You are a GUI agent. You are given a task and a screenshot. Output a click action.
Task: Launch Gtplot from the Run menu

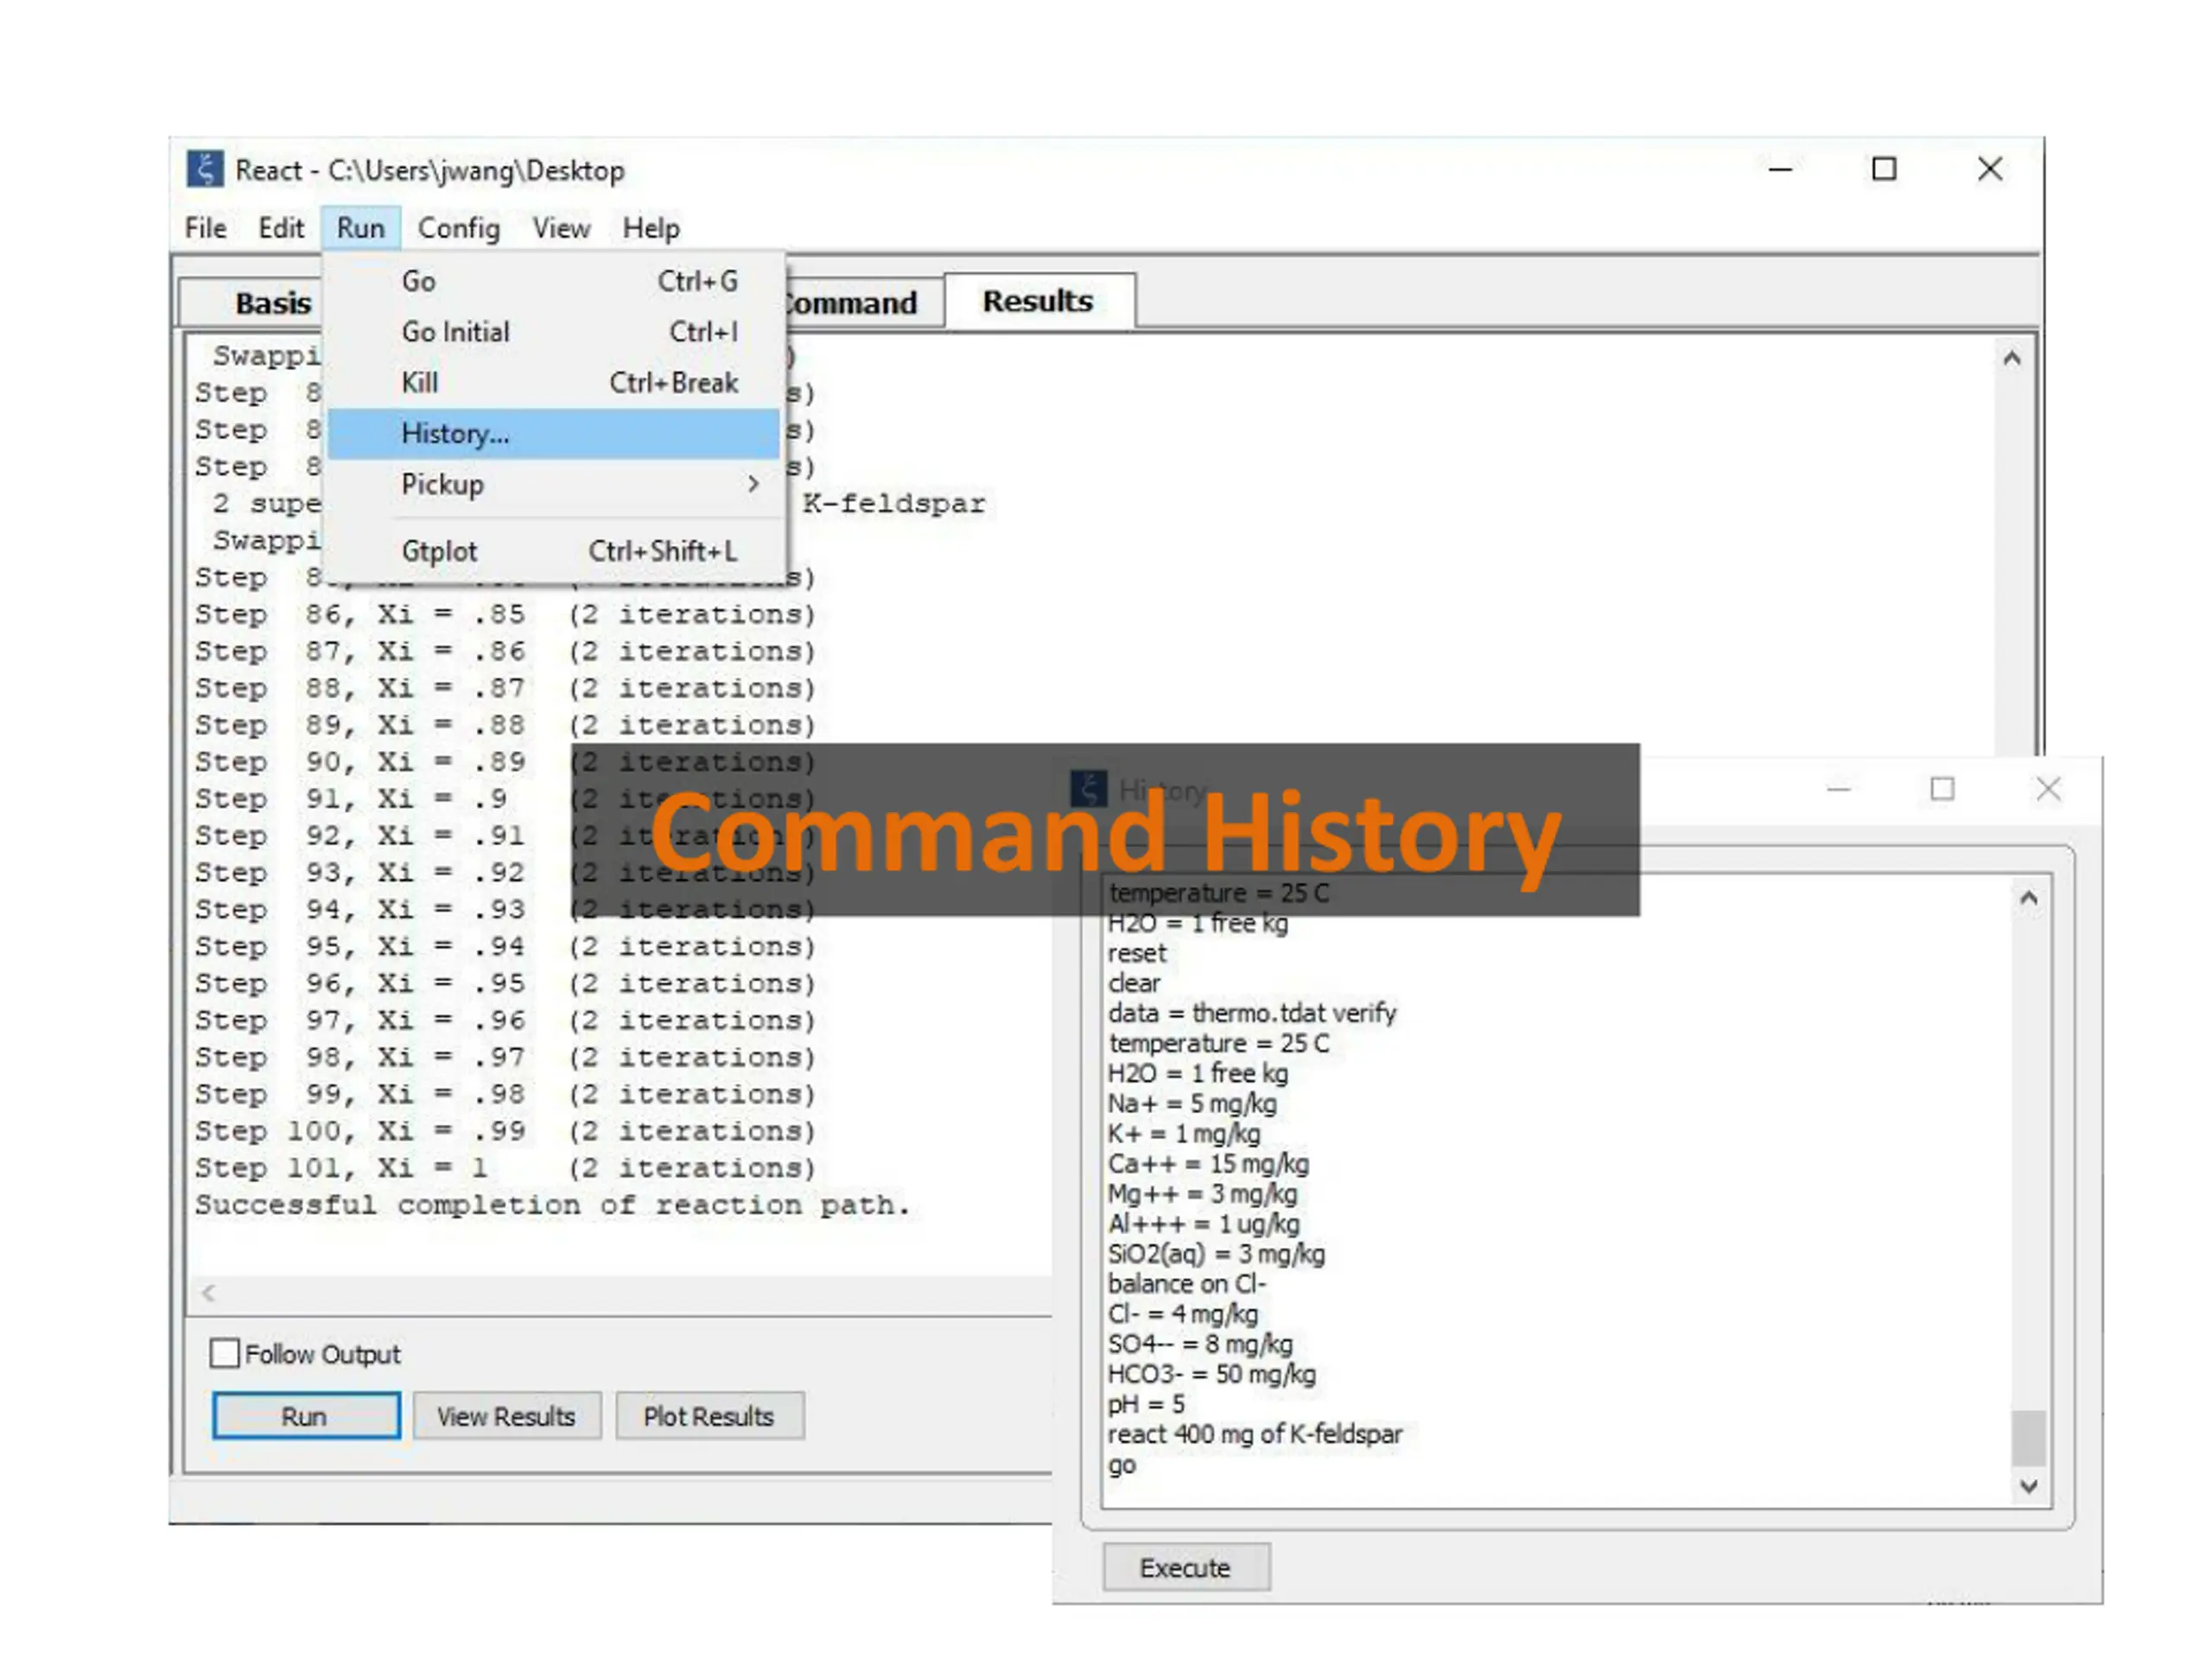tap(554, 551)
